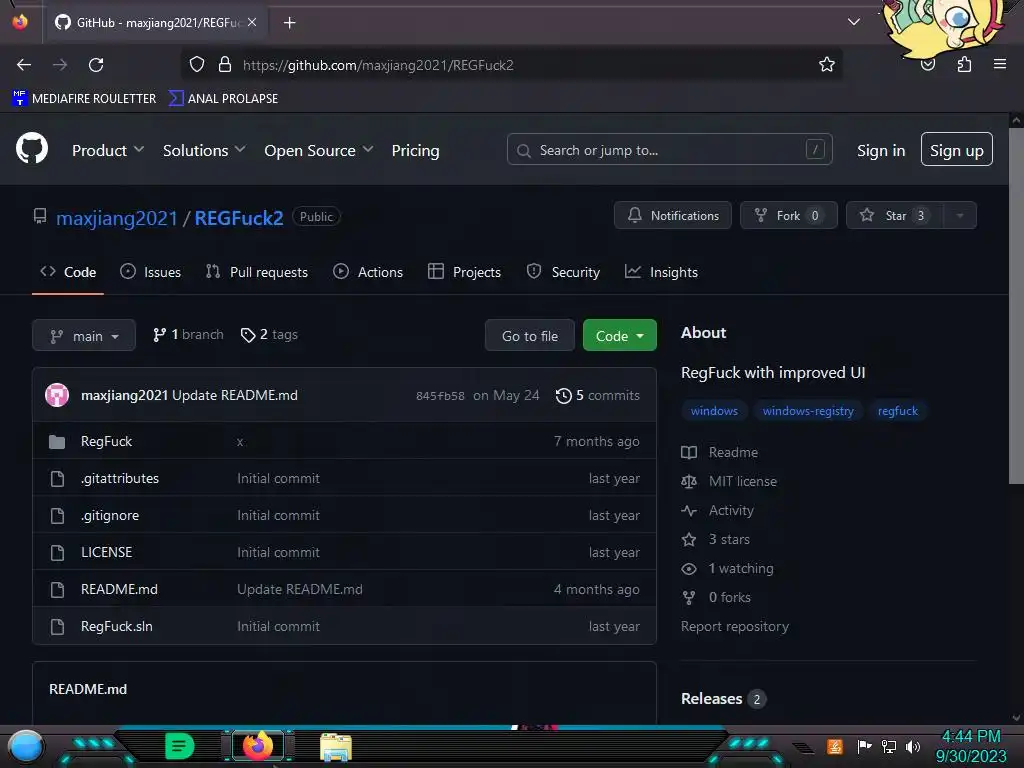Go back with the browser back arrow
The image size is (1024, 768).
[24, 65]
